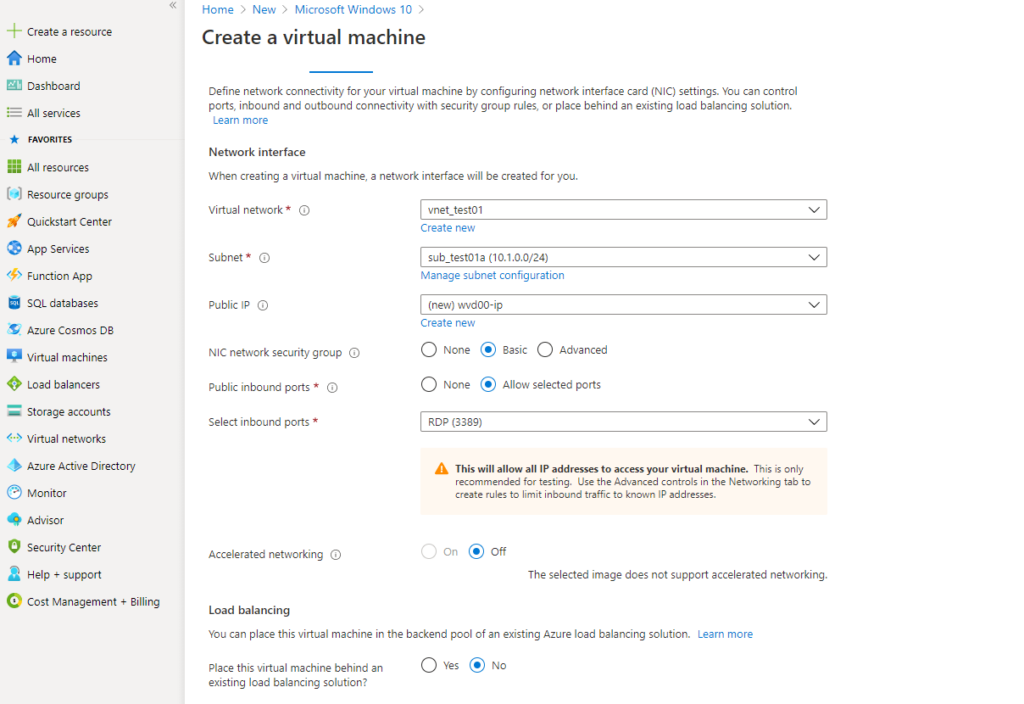The width and height of the screenshot is (1024, 704).
Task: Click the Monitor gauge icon
Action: 14,492
